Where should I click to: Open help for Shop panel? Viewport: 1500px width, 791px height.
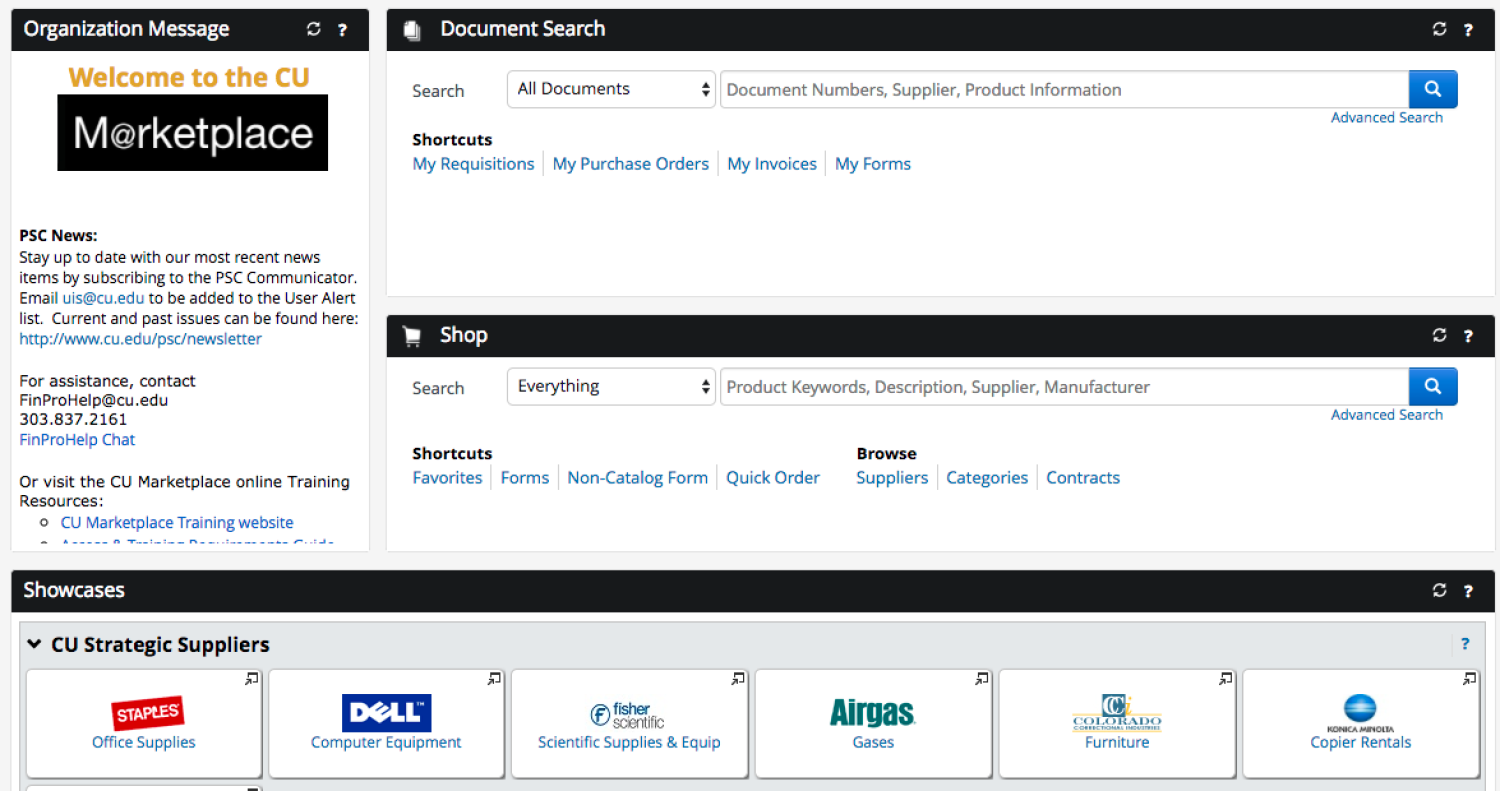click(x=1468, y=336)
